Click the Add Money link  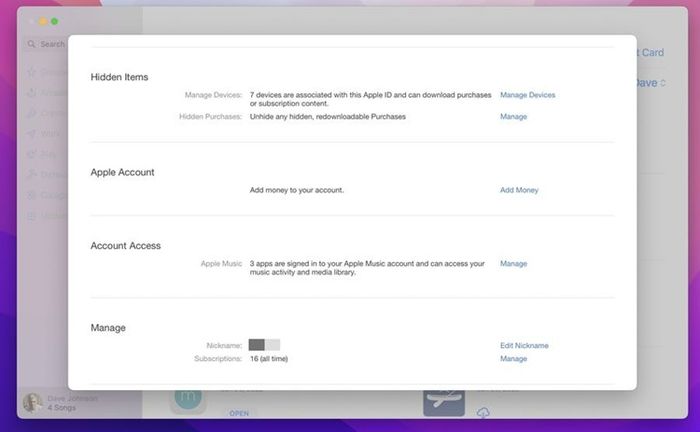pyautogui.click(x=519, y=190)
